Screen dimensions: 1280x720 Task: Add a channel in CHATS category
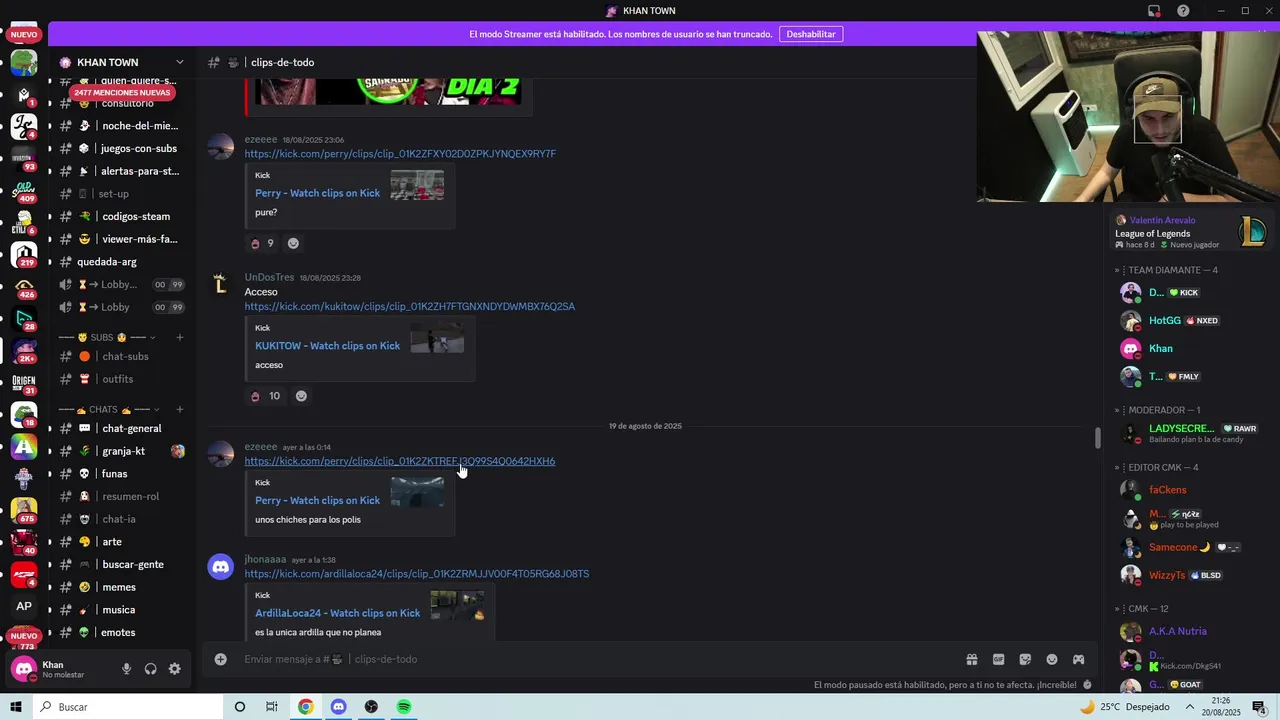[180, 409]
